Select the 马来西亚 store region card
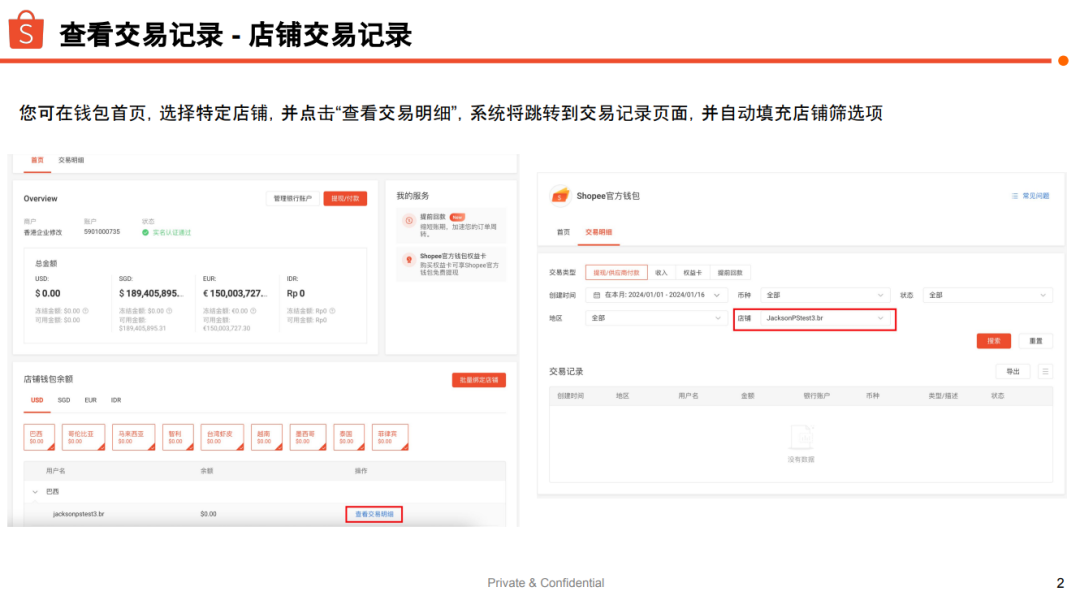The height and width of the screenshot is (600, 1080). [x=133, y=437]
